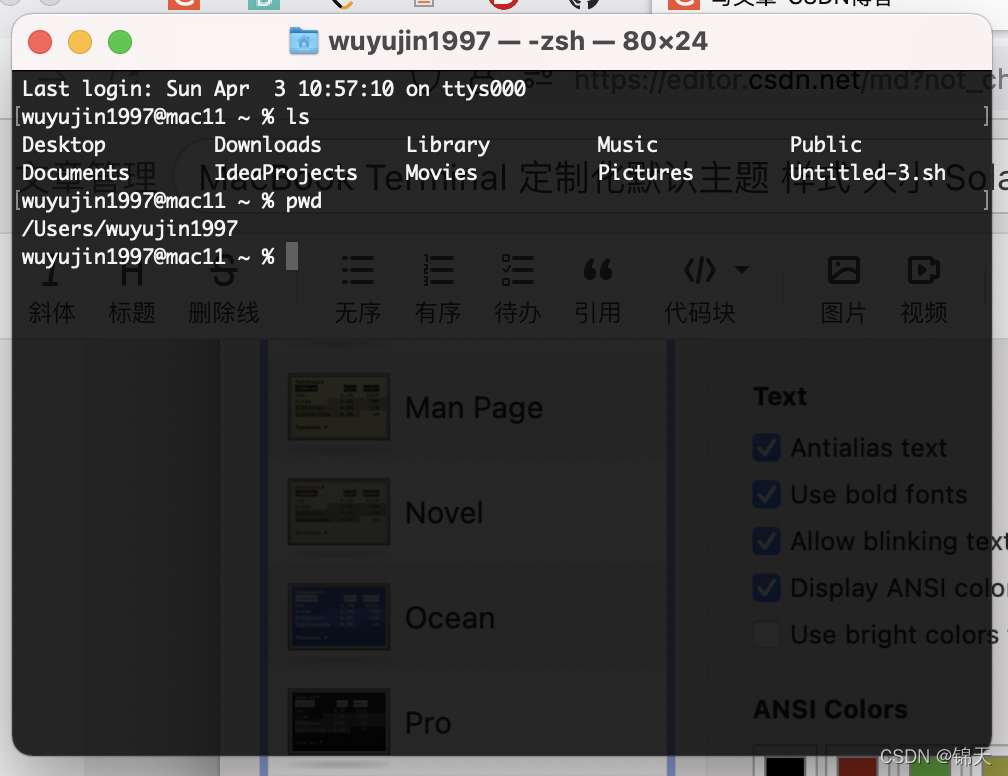
Task: Click the unordered list (无序) icon behind Terminal
Action: click(357, 270)
